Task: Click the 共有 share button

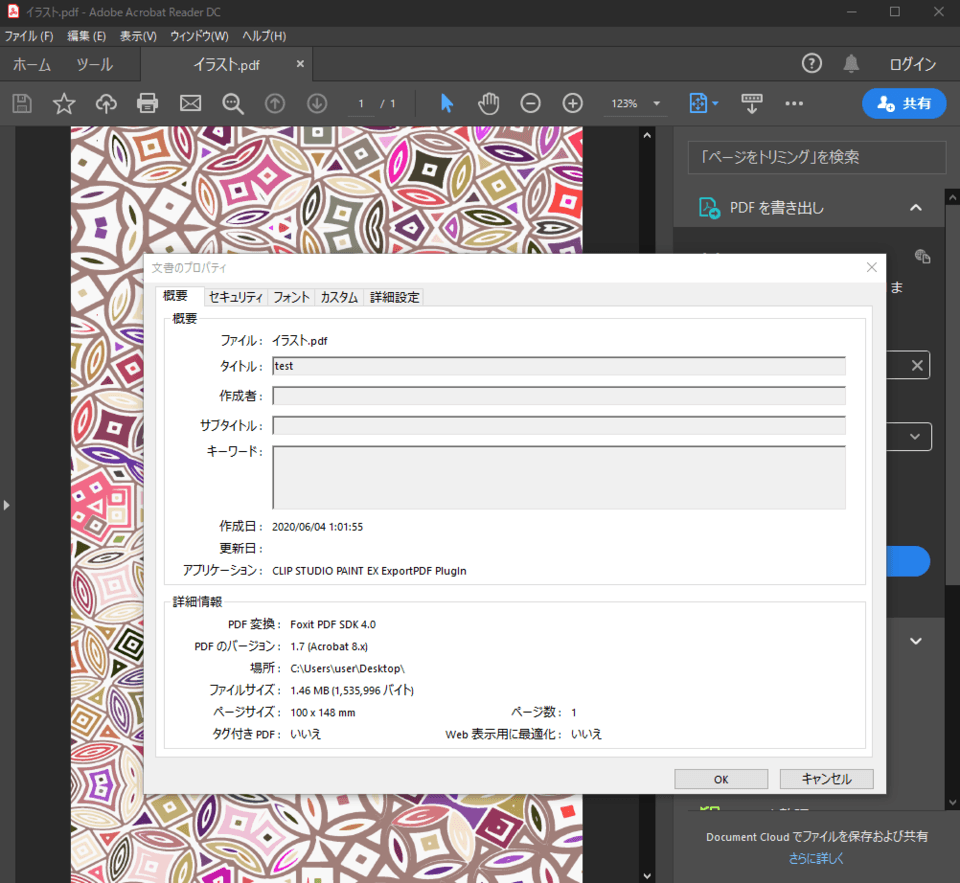Action: [x=904, y=103]
